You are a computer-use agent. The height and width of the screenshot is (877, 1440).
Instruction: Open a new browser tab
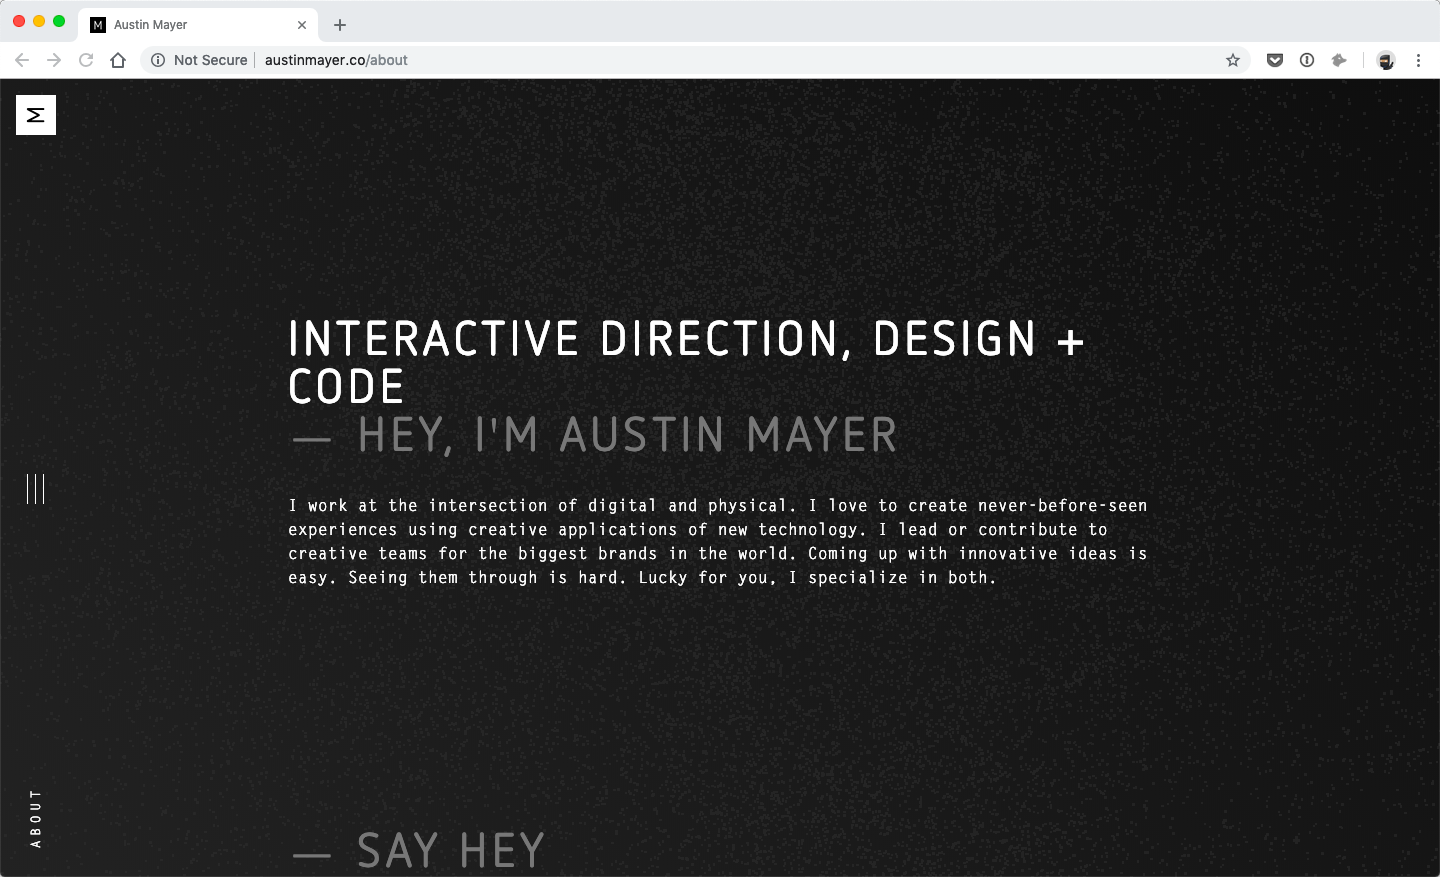tap(340, 25)
